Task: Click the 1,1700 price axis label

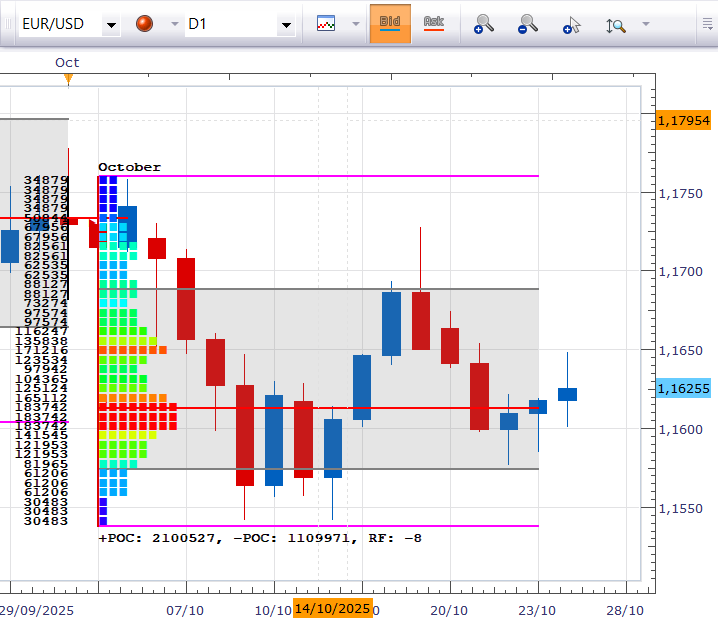Action: pos(680,271)
